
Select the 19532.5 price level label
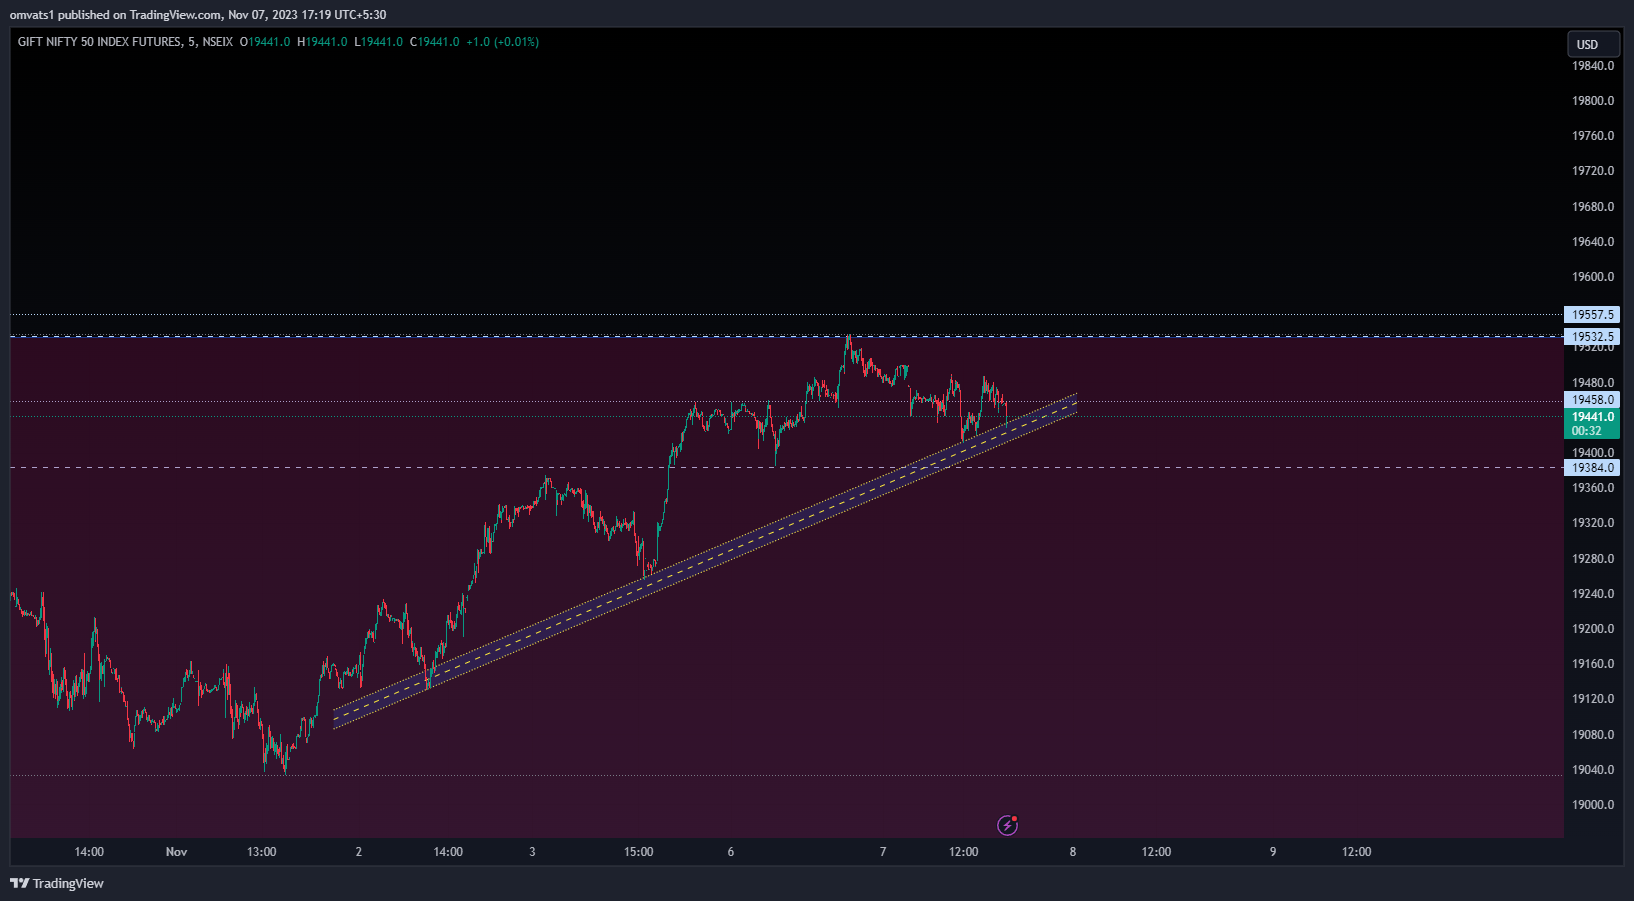coord(1592,337)
